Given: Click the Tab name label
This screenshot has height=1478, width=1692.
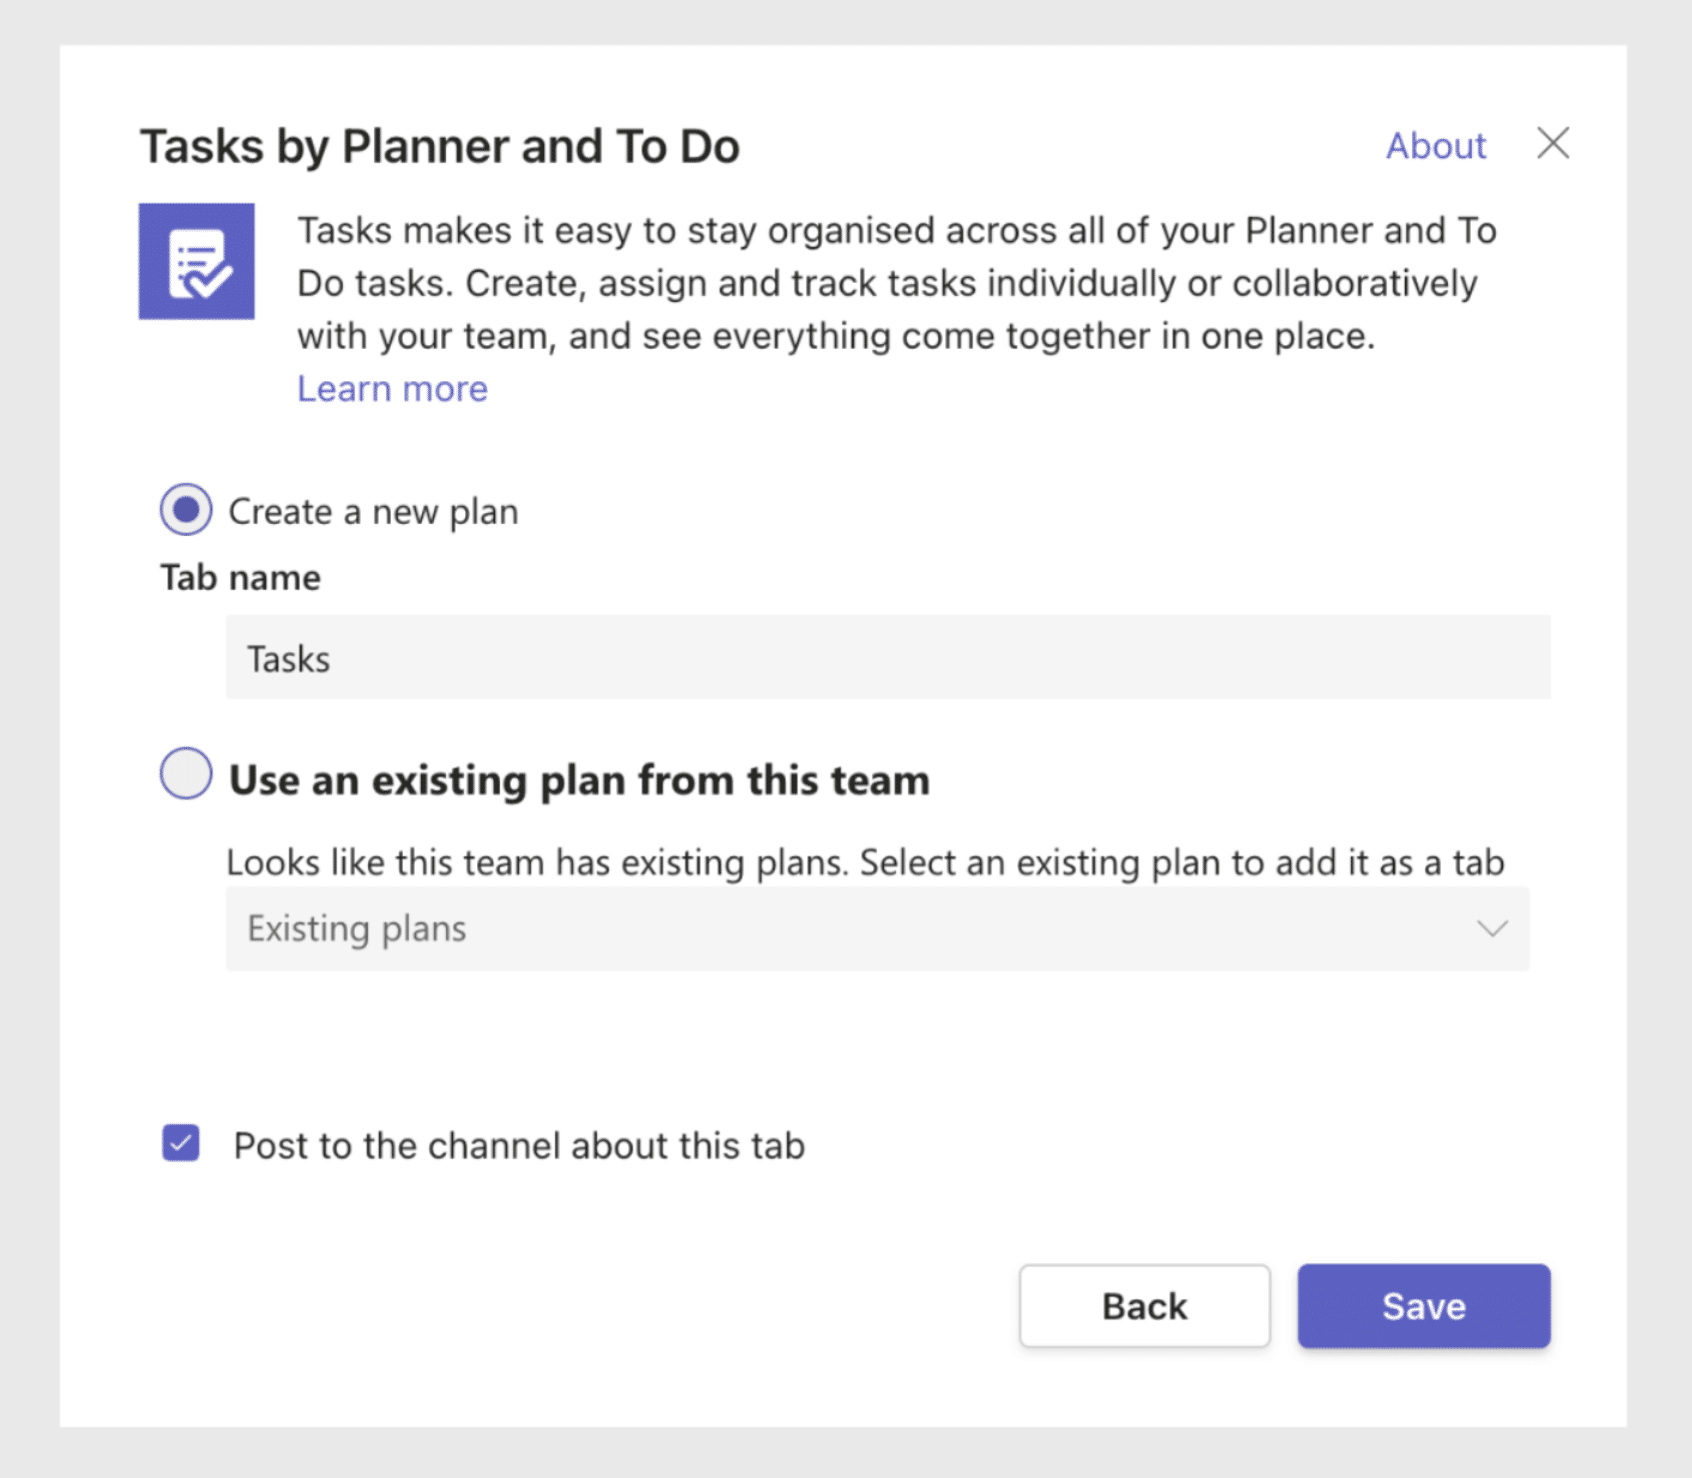Looking at the screenshot, I should point(239,577).
